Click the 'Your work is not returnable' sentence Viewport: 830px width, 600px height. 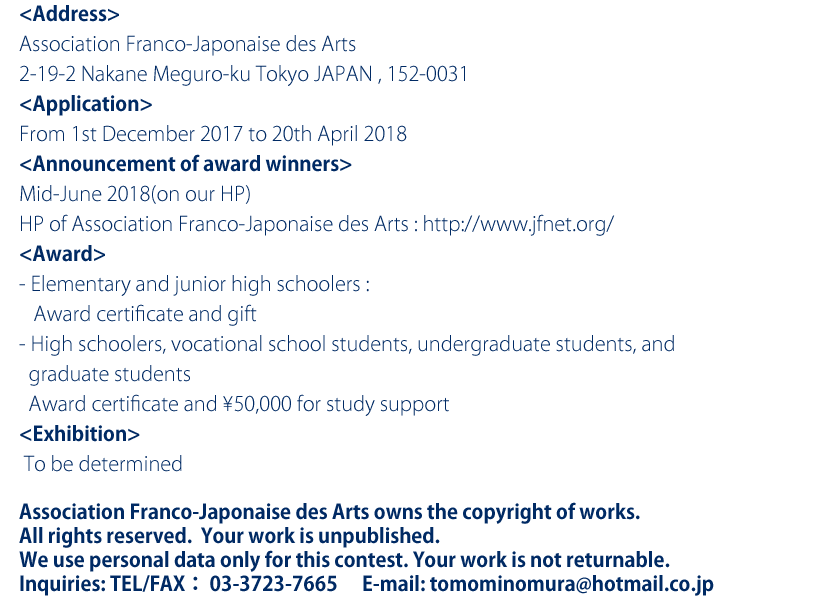(542, 560)
